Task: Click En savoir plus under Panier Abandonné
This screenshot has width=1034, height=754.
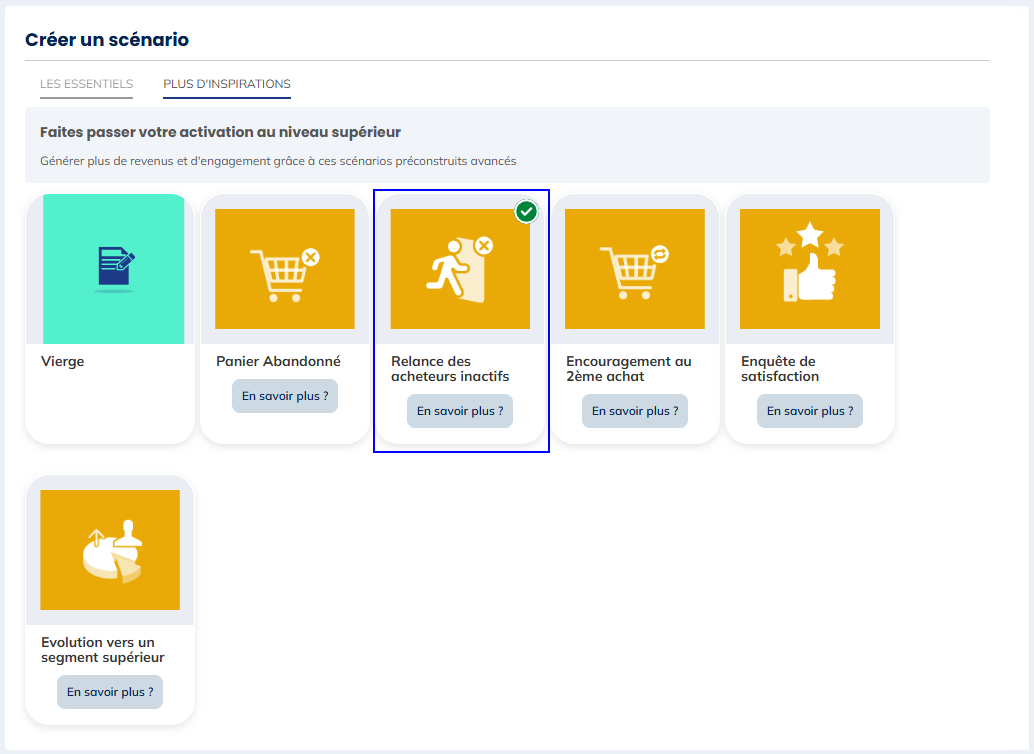Action: (x=285, y=396)
